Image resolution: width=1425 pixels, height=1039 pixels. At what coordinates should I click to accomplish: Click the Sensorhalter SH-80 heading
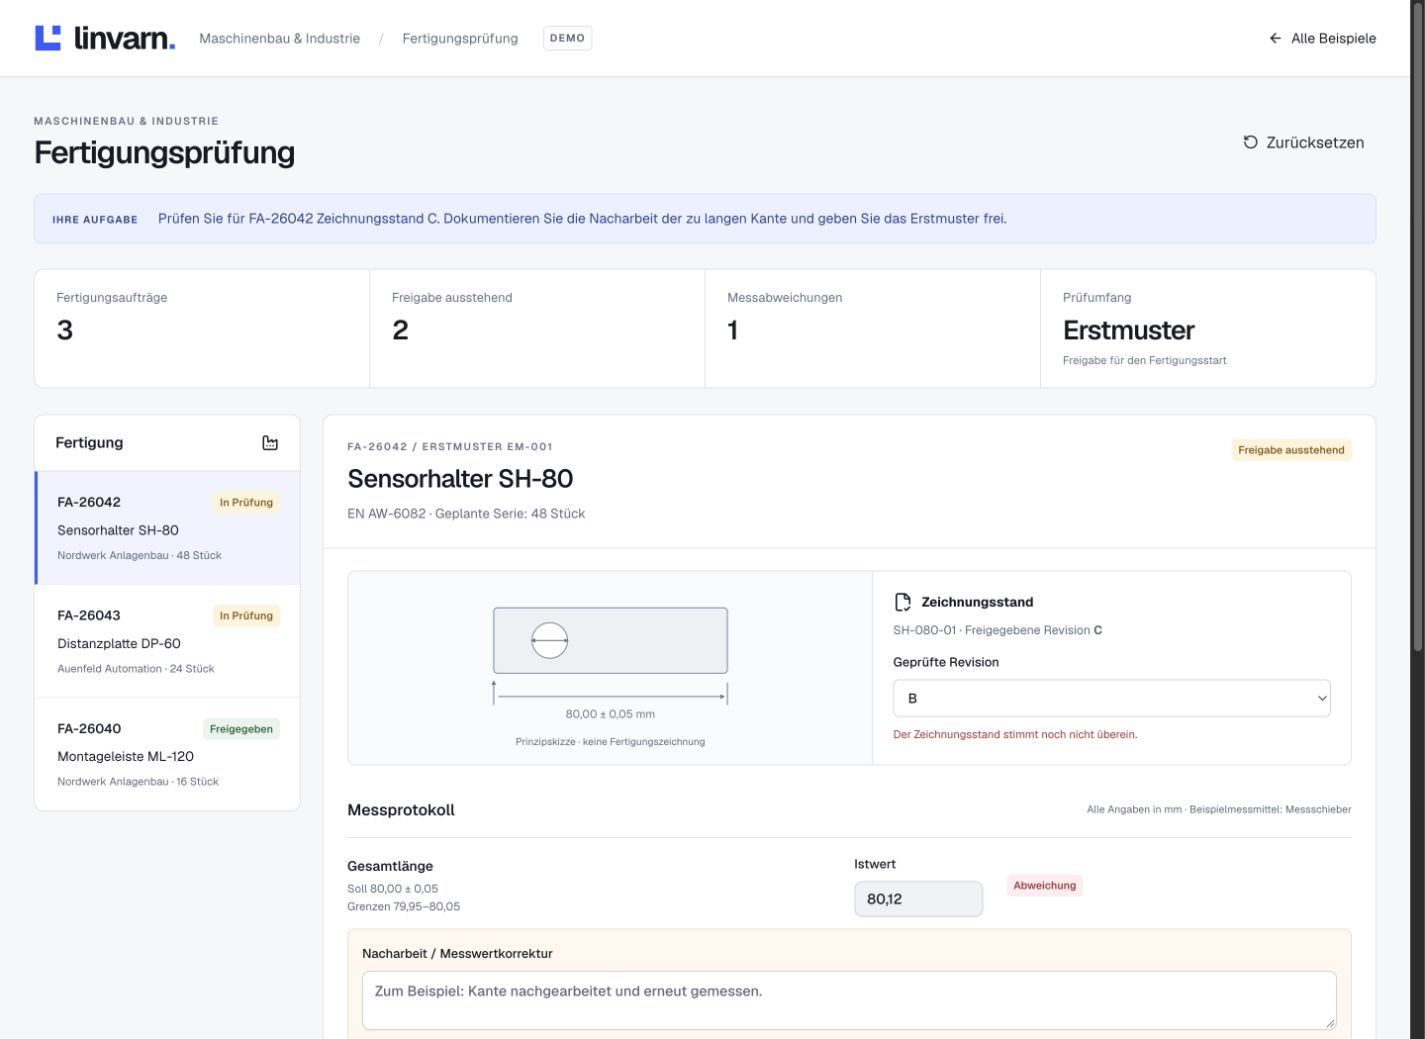click(460, 479)
